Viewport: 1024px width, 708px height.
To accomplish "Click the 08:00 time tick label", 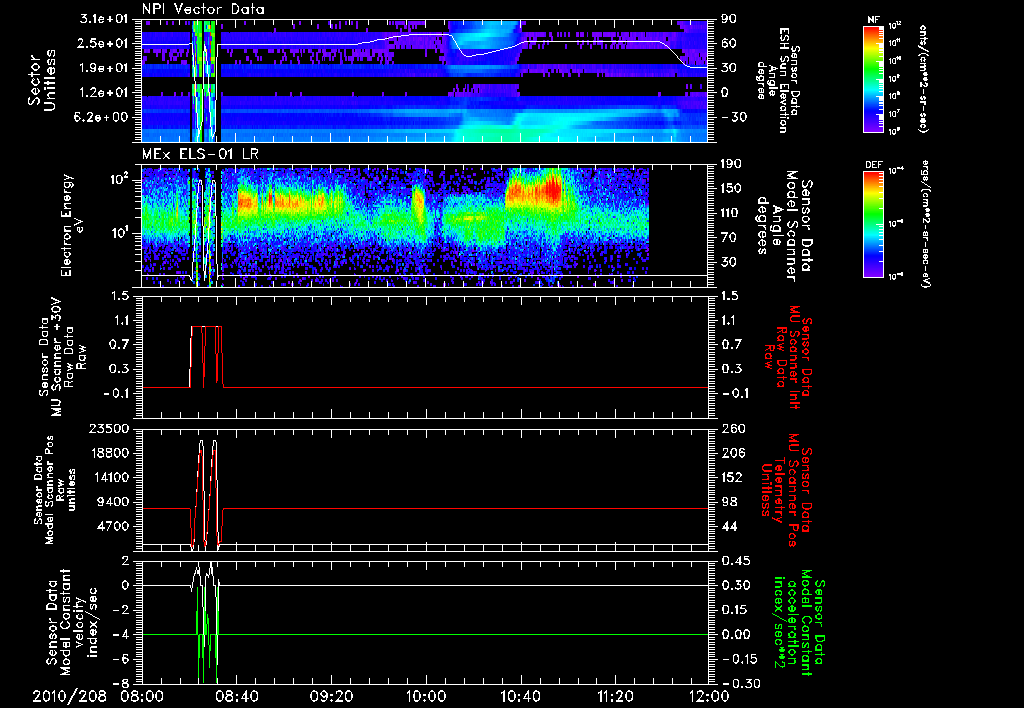I will pos(142,696).
